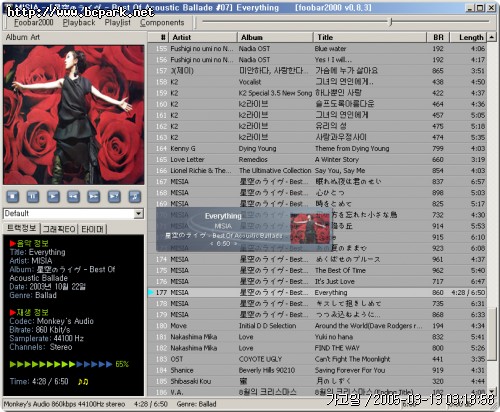Click the playlist scrollbar down arrow
Image resolution: width=500 pixels, height=412 pixels.
[x=492, y=391]
